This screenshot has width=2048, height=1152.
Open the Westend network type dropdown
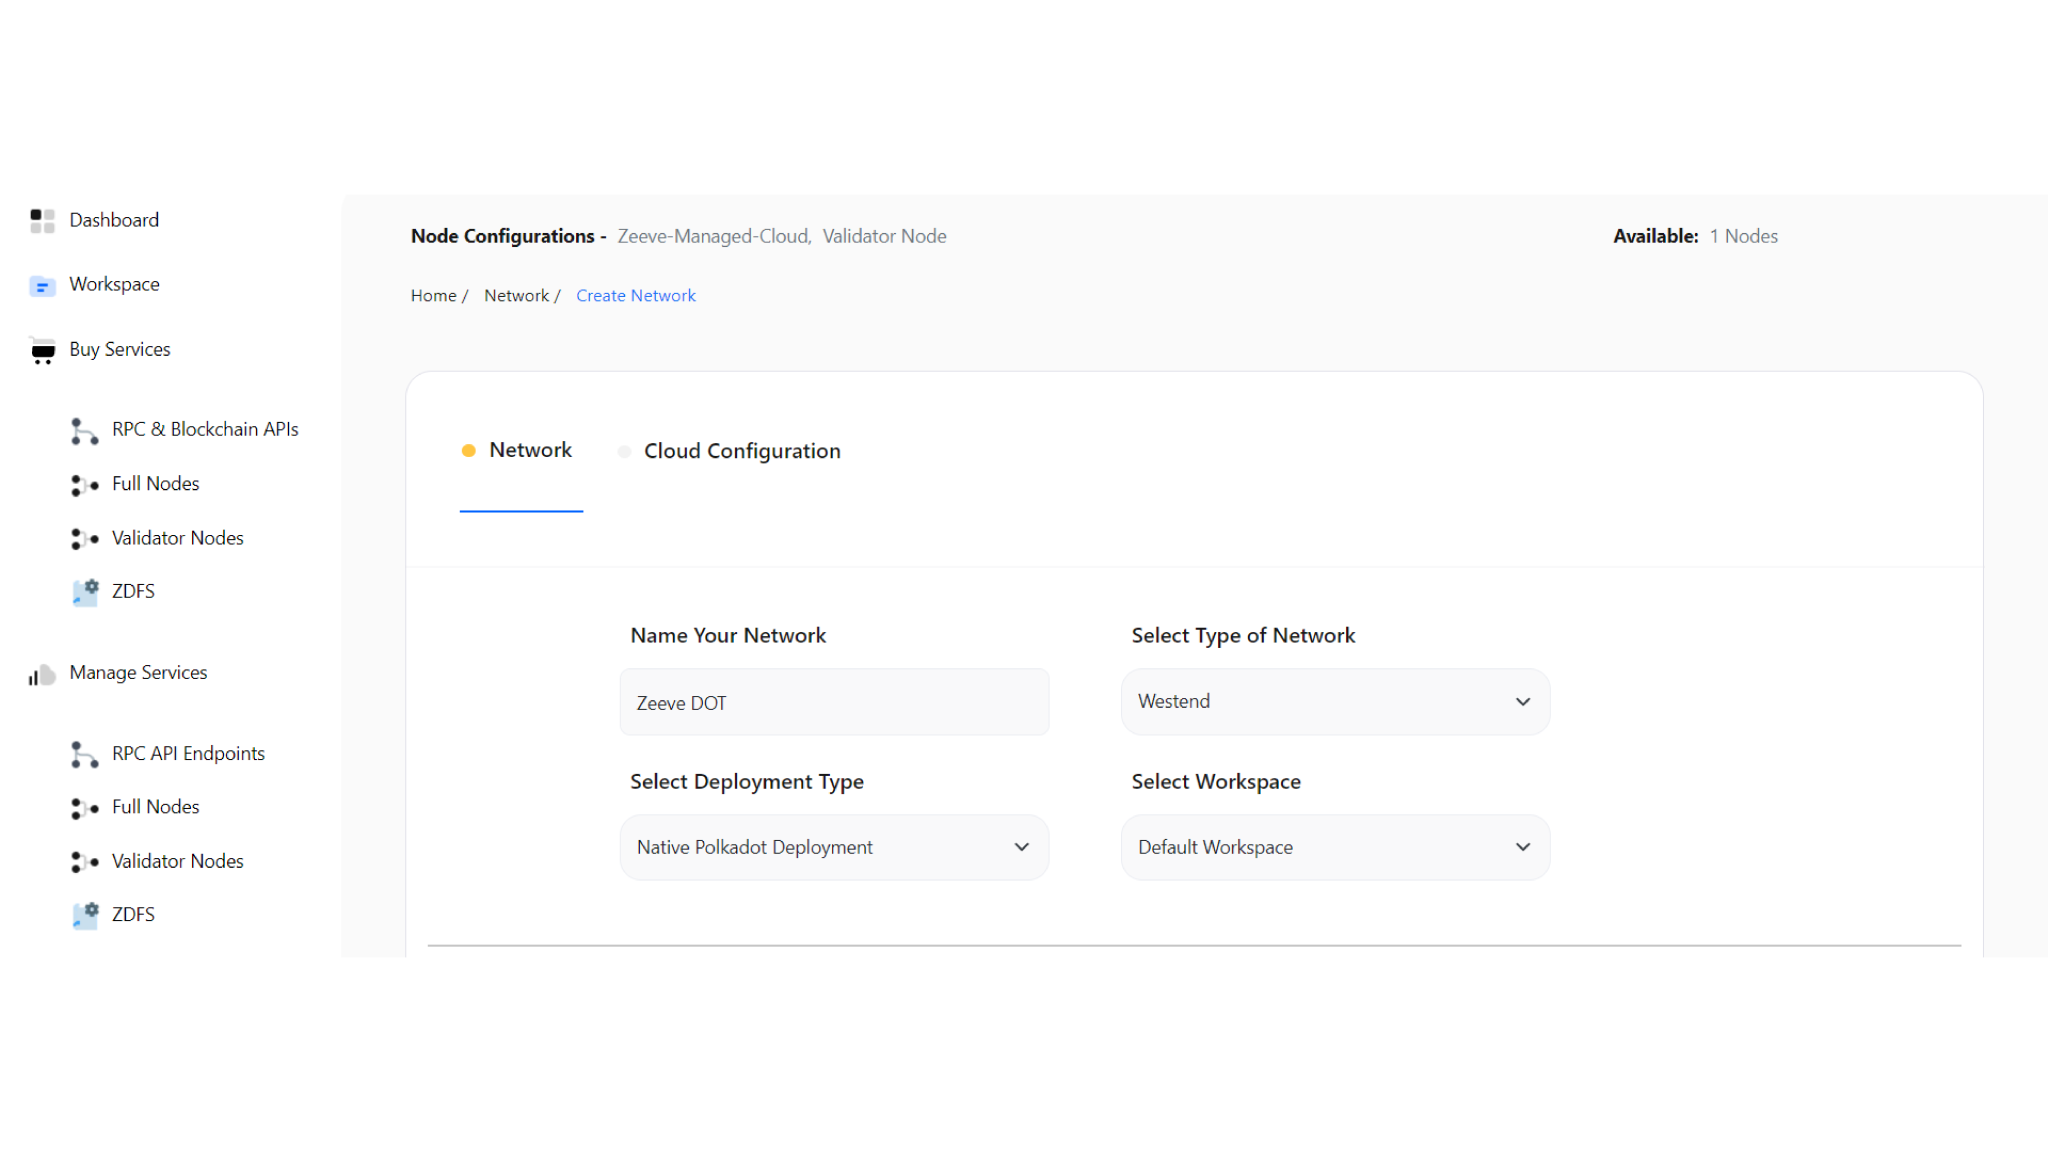[x=1334, y=701]
